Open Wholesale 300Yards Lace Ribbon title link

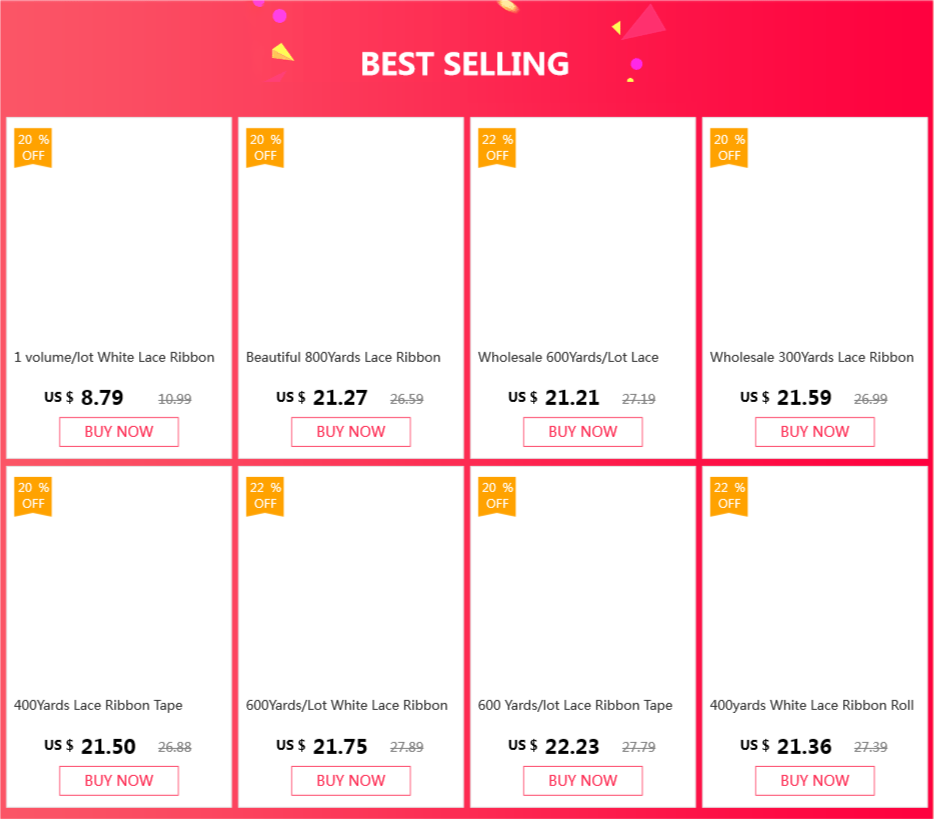tap(812, 357)
